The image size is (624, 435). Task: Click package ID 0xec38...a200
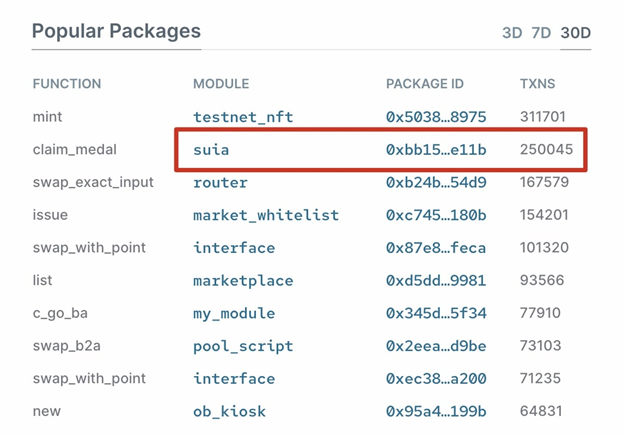(436, 378)
